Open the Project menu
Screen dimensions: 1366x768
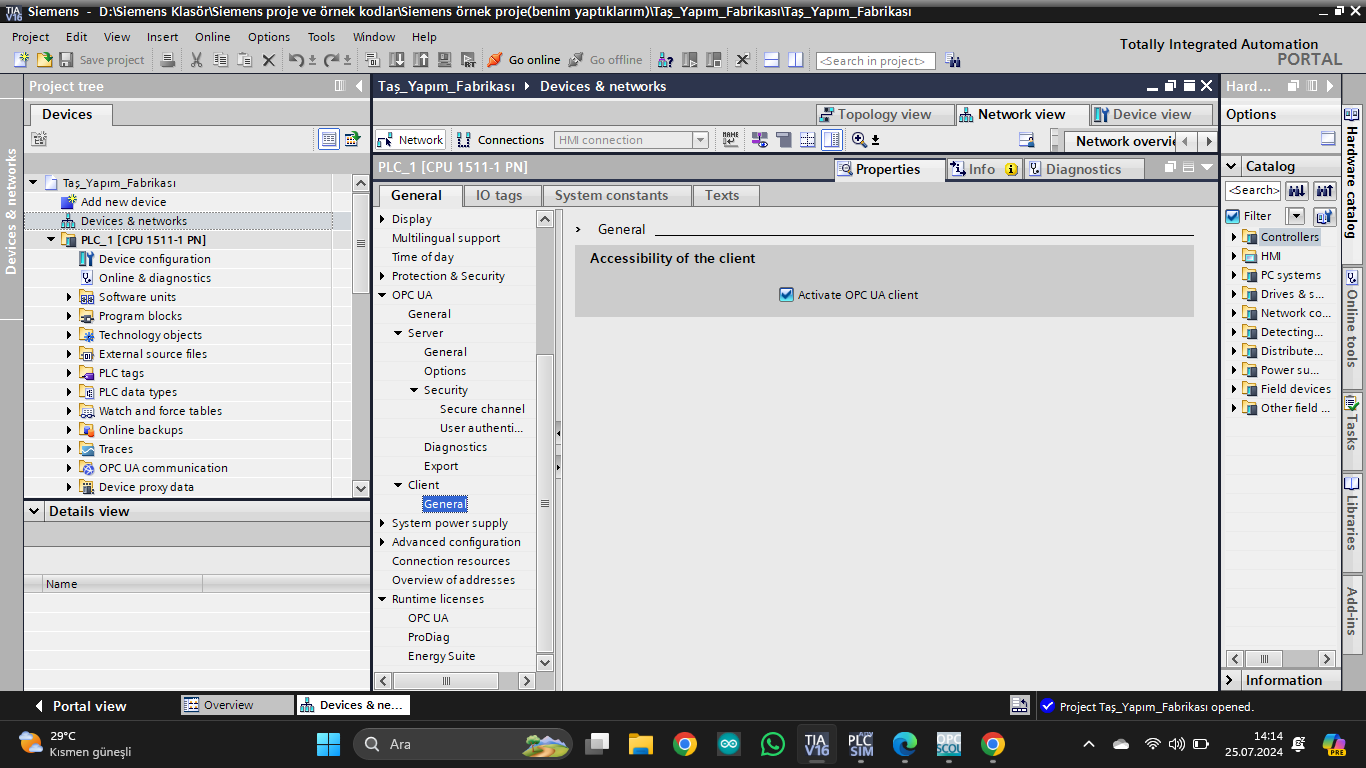tap(30, 37)
